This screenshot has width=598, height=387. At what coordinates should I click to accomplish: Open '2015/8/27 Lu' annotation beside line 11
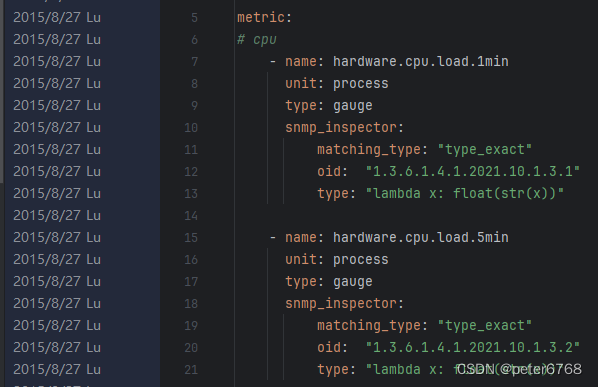pos(57,149)
